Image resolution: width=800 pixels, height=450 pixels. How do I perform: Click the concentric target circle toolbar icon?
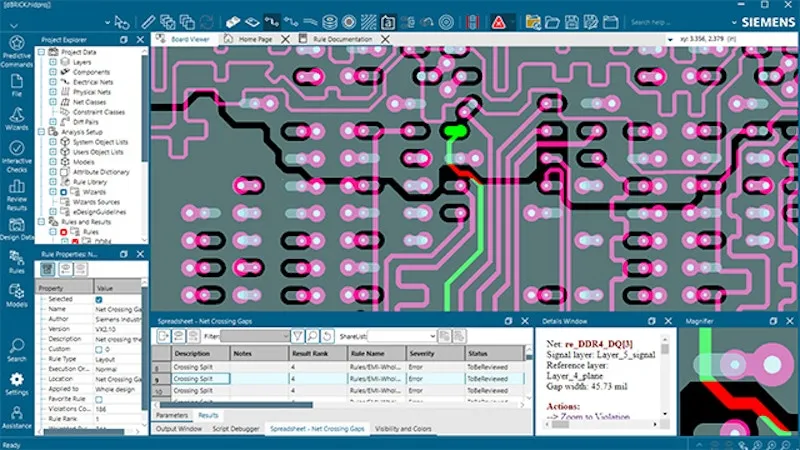pos(446,22)
